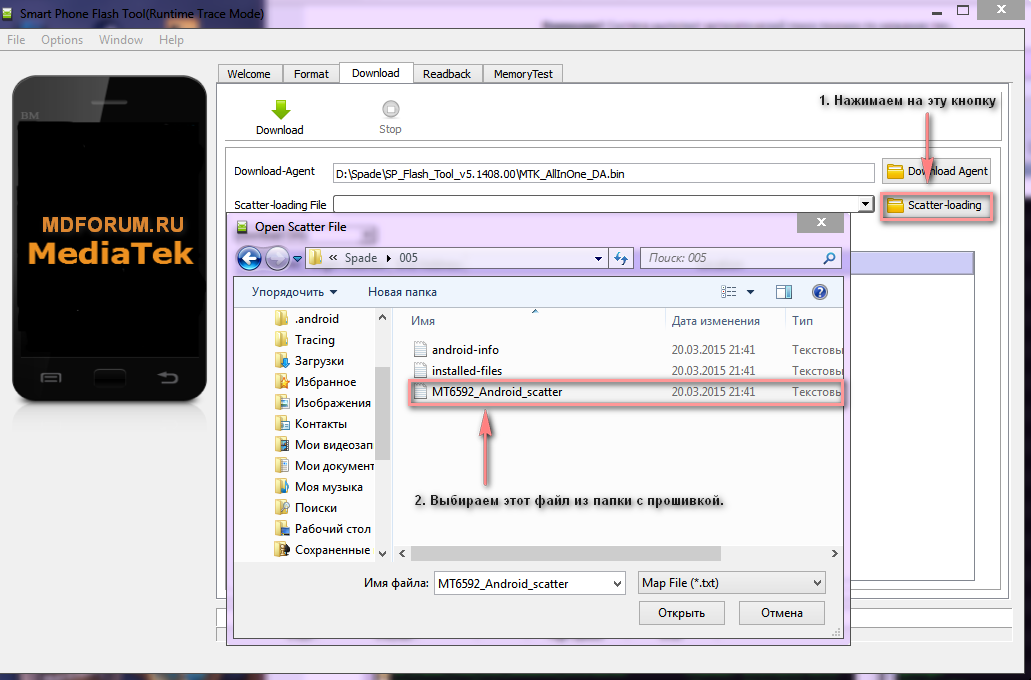Screen dimensions: 1031x680
Task: Switch to the MemoryTest tab
Action: coord(523,74)
